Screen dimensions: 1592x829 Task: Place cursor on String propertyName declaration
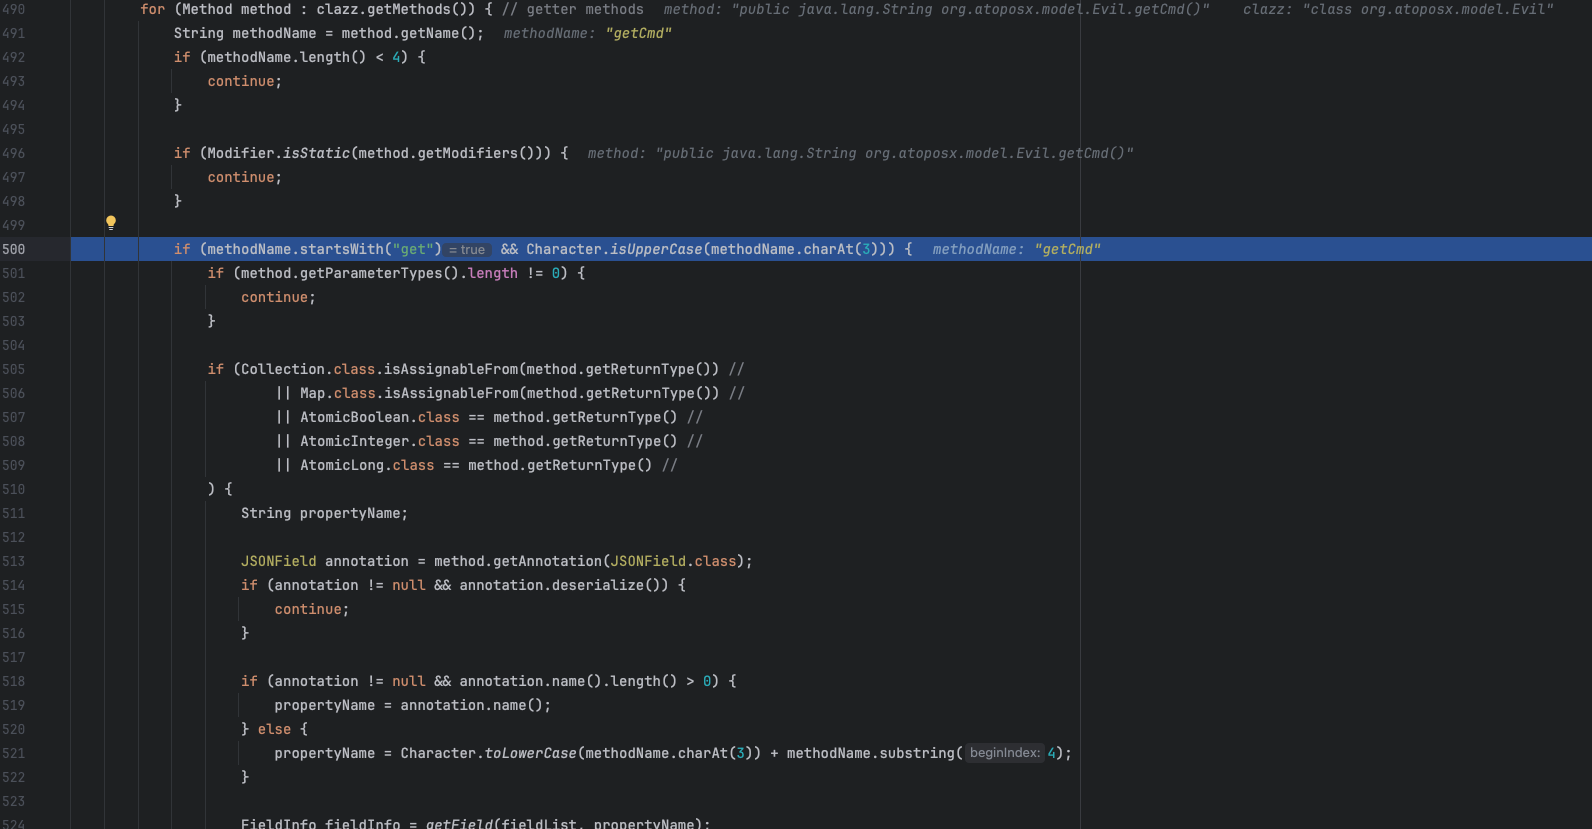point(324,513)
